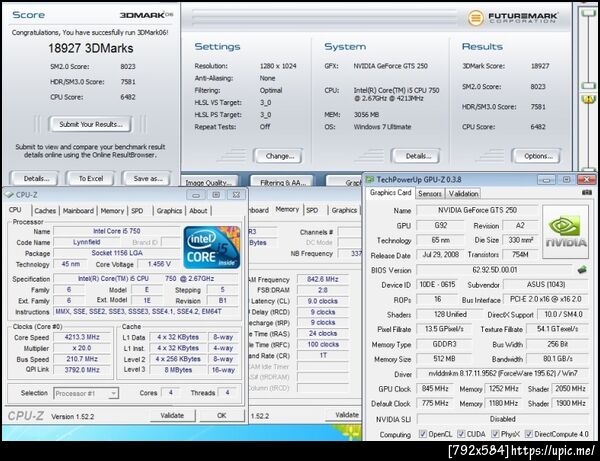Viewport: 600px width, 461px height.
Task: Click the CPU-Z Core Speed 4213.3 MHz field
Action: (82, 337)
